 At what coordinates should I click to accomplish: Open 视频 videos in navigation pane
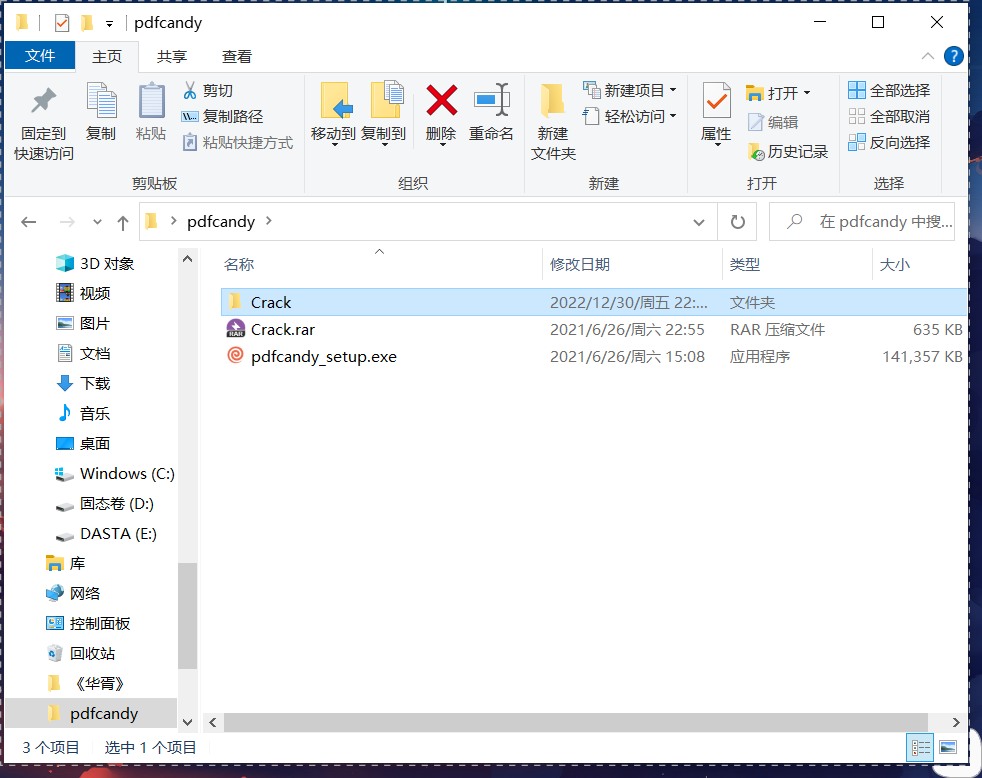(83, 293)
